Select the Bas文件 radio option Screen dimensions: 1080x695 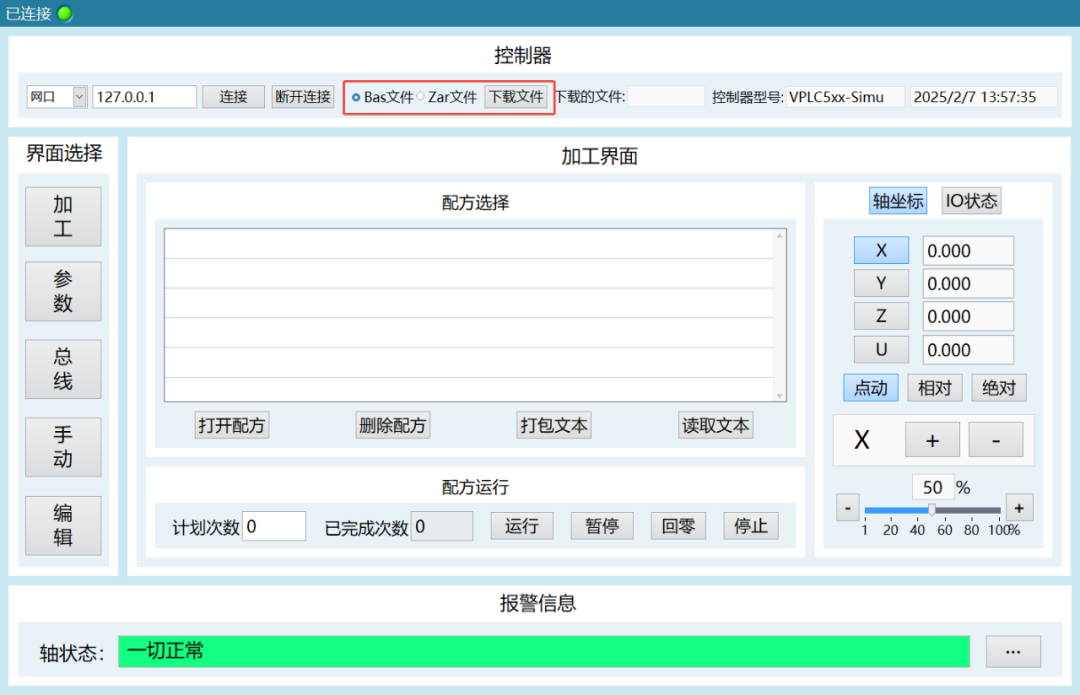coord(382,97)
